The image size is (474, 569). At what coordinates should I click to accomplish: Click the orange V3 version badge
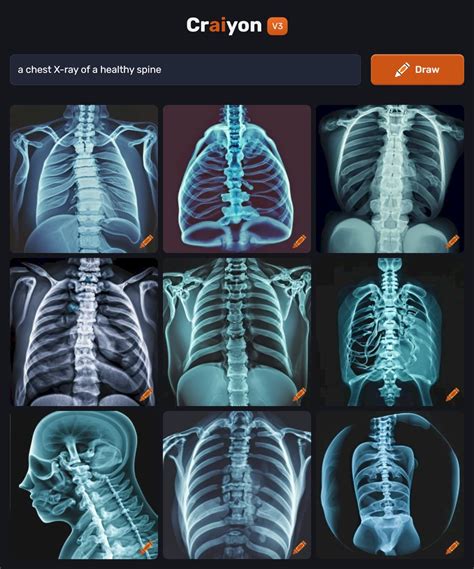click(277, 26)
